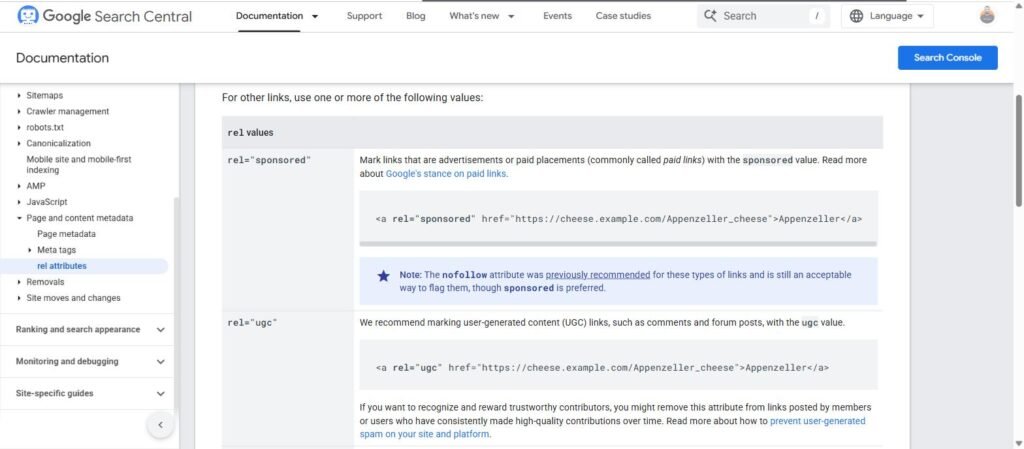The width and height of the screenshot is (1024, 449).
Task: Click the collapse sidebar arrow button
Action: click(160, 425)
